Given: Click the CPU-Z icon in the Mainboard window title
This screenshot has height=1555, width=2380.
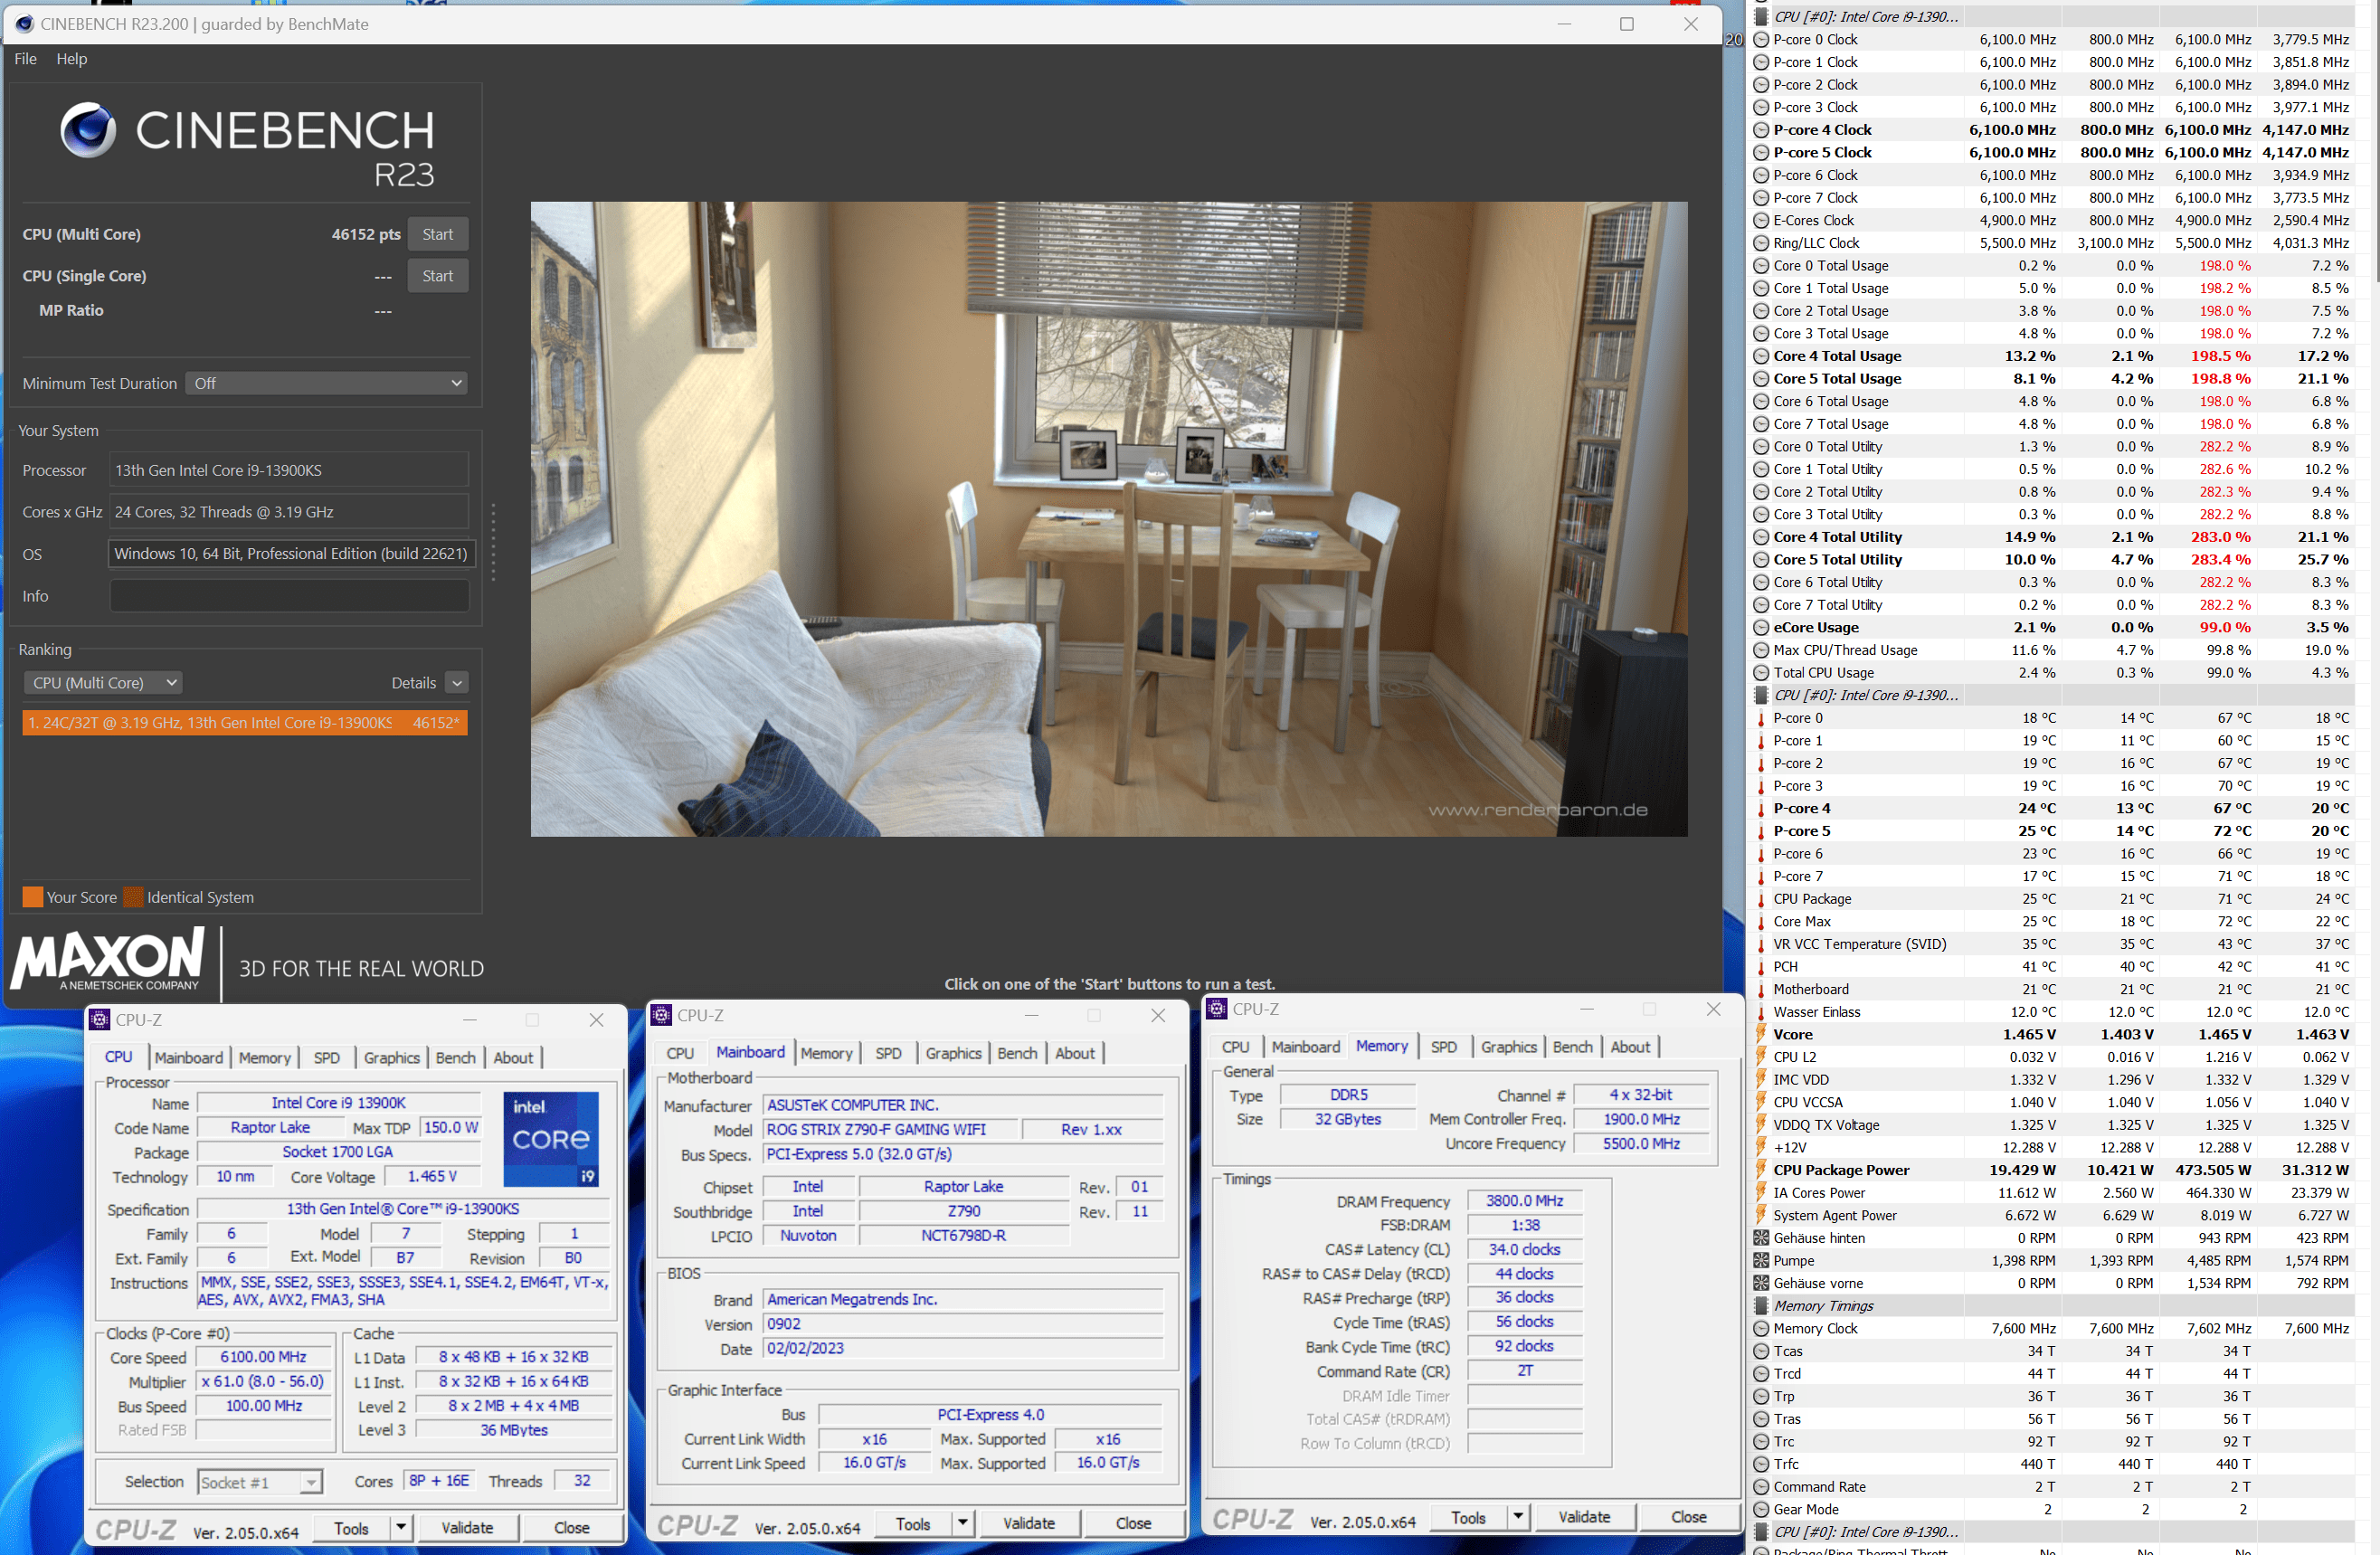Looking at the screenshot, I should [661, 1015].
